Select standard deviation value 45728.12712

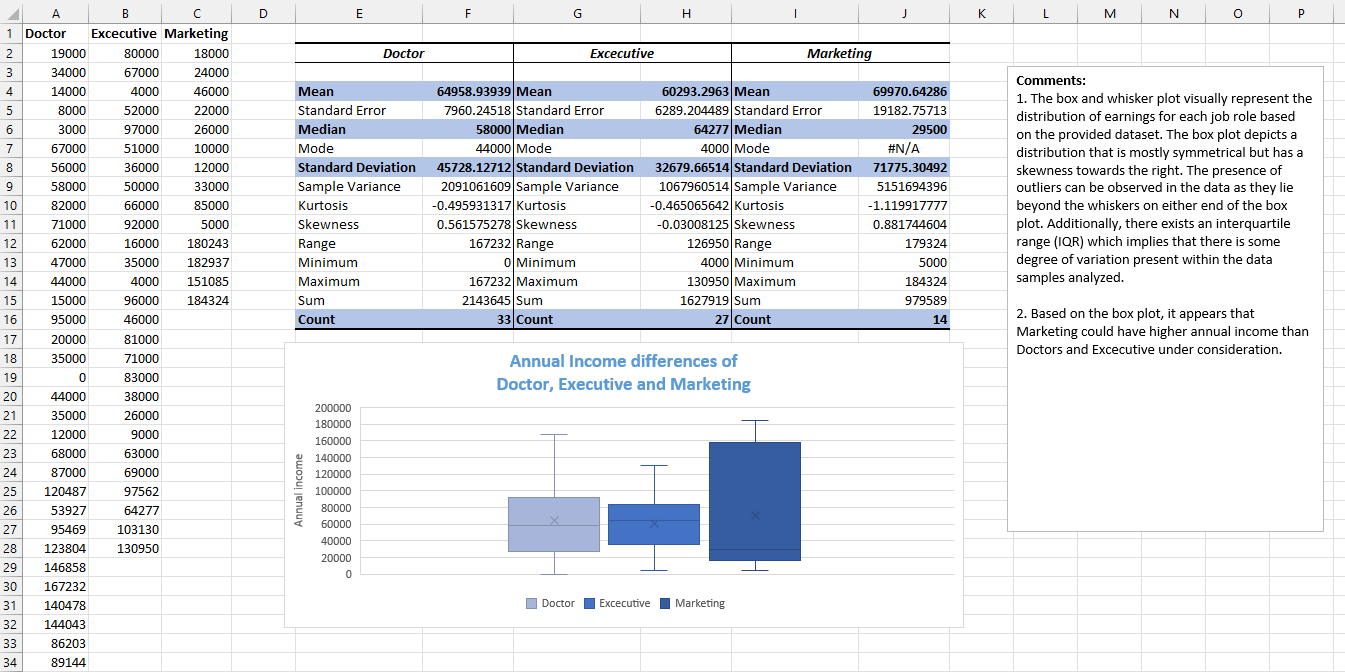468,167
